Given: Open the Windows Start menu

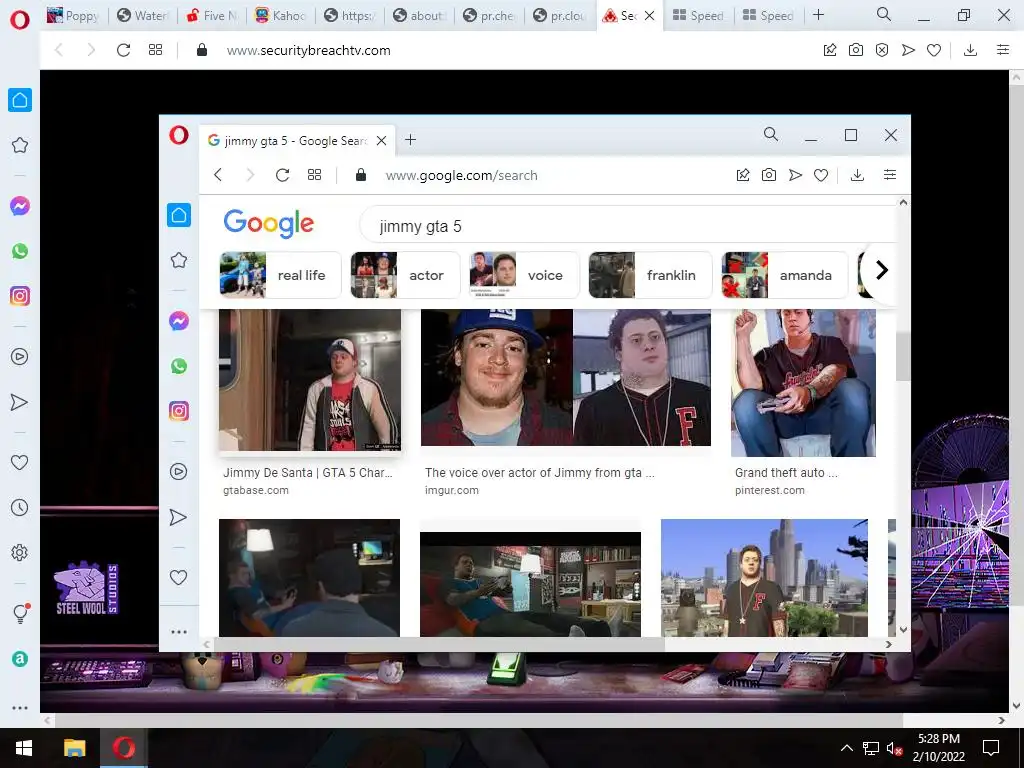Looking at the screenshot, I should pyautogui.click(x=24, y=748).
